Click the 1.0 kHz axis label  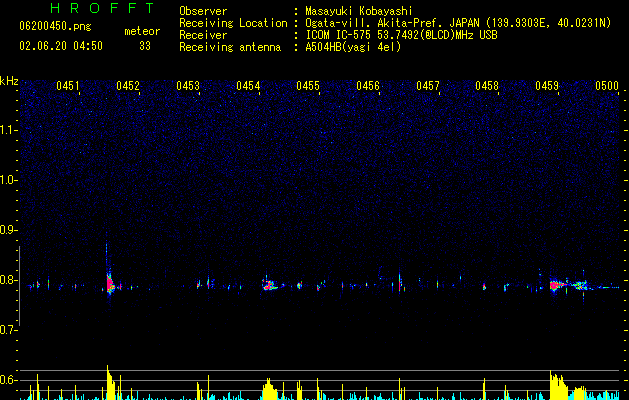9,180
